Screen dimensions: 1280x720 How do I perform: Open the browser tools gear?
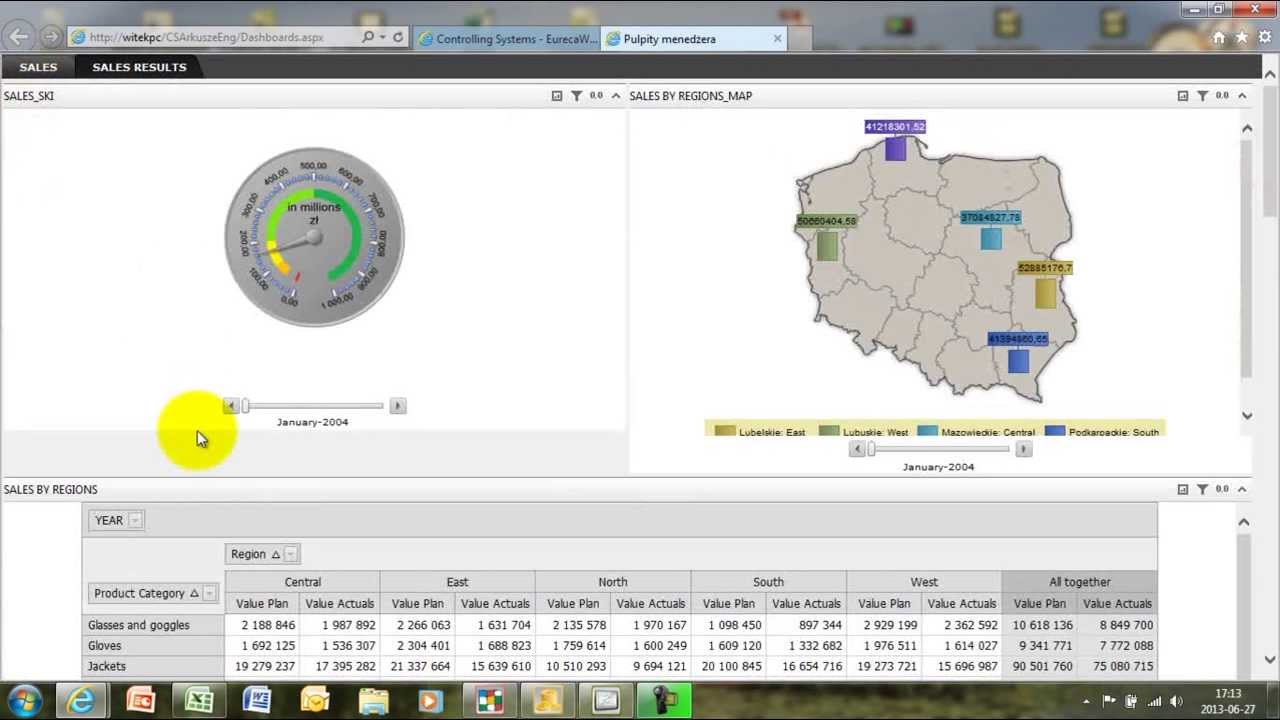[x=1264, y=37]
